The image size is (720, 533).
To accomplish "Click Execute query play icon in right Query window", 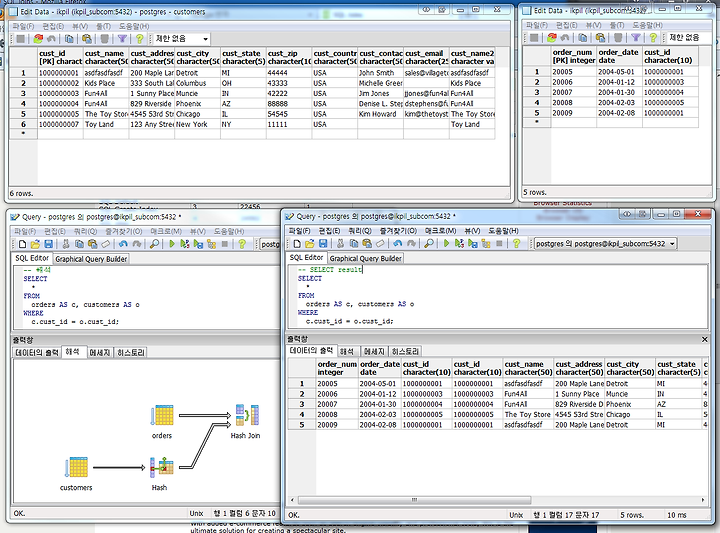I will coord(446,244).
